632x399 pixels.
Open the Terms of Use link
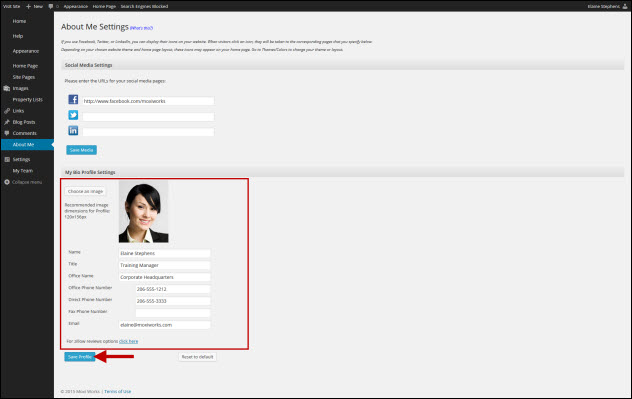(x=117, y=391)
